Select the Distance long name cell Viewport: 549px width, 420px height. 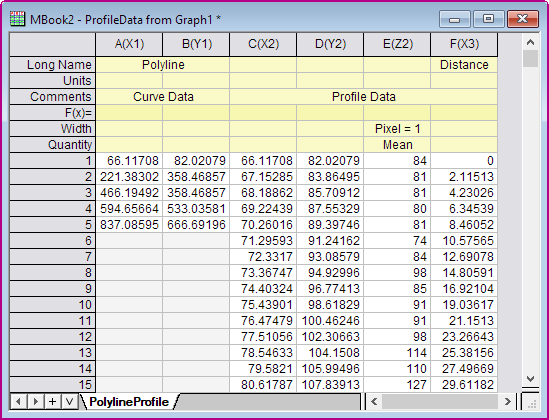(x=464, y=65)
